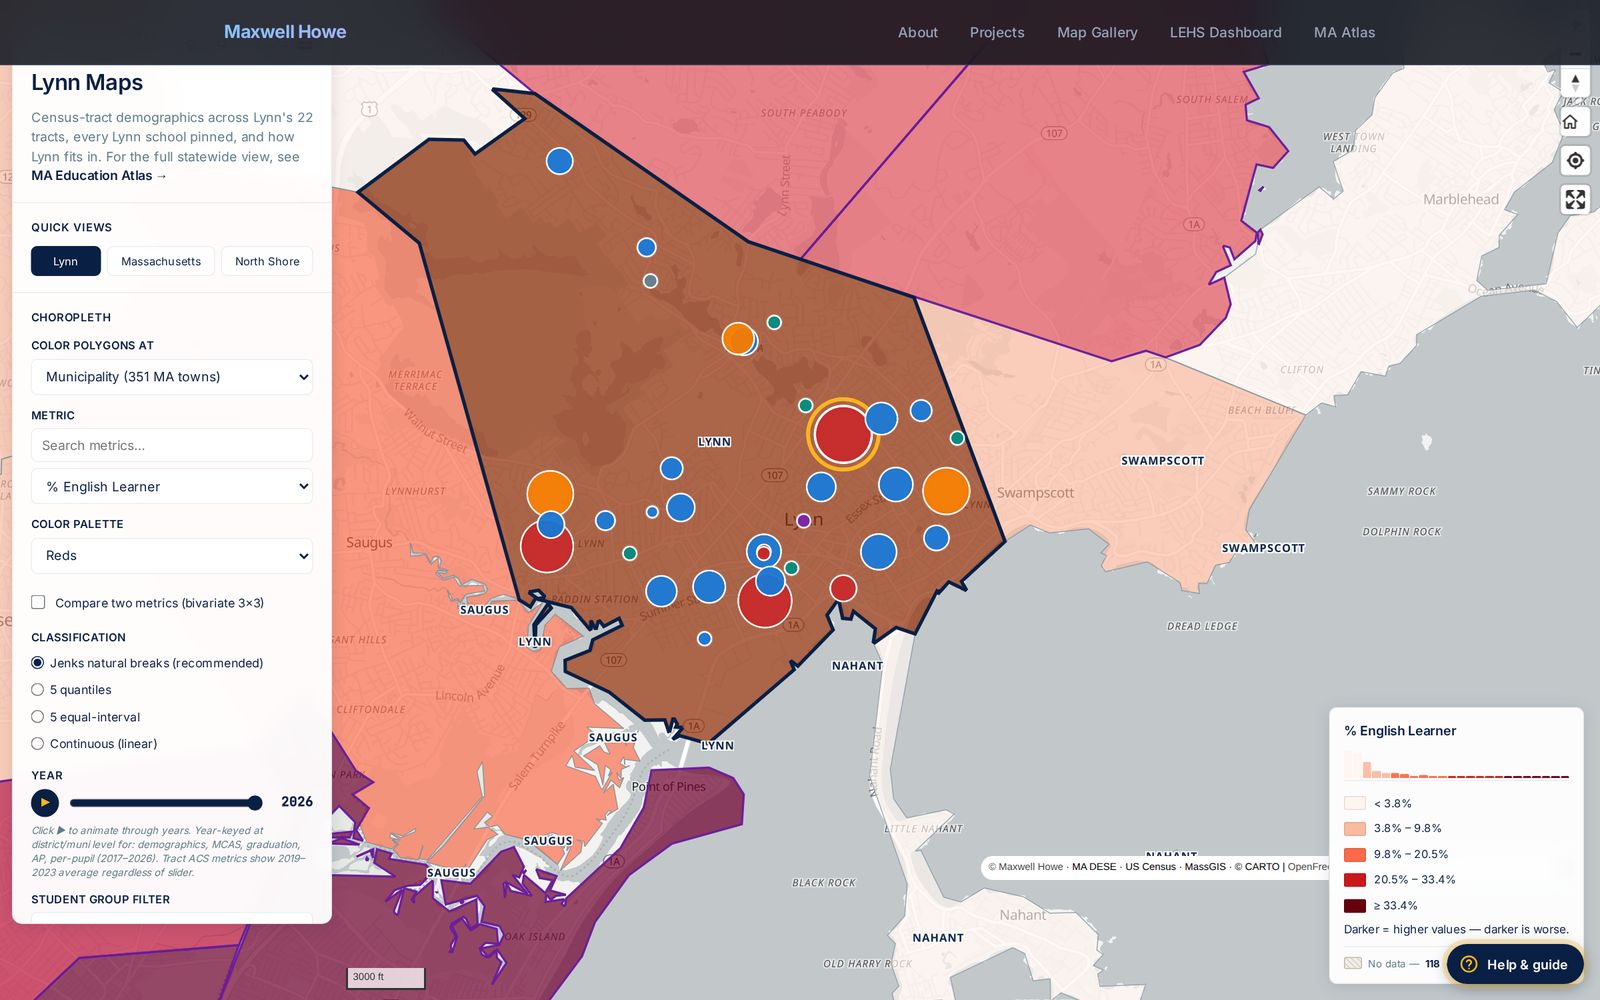Reset map bearing with the compass control
Image resolution: width=1600 pixels, height=1000 pixels.
1575,82
